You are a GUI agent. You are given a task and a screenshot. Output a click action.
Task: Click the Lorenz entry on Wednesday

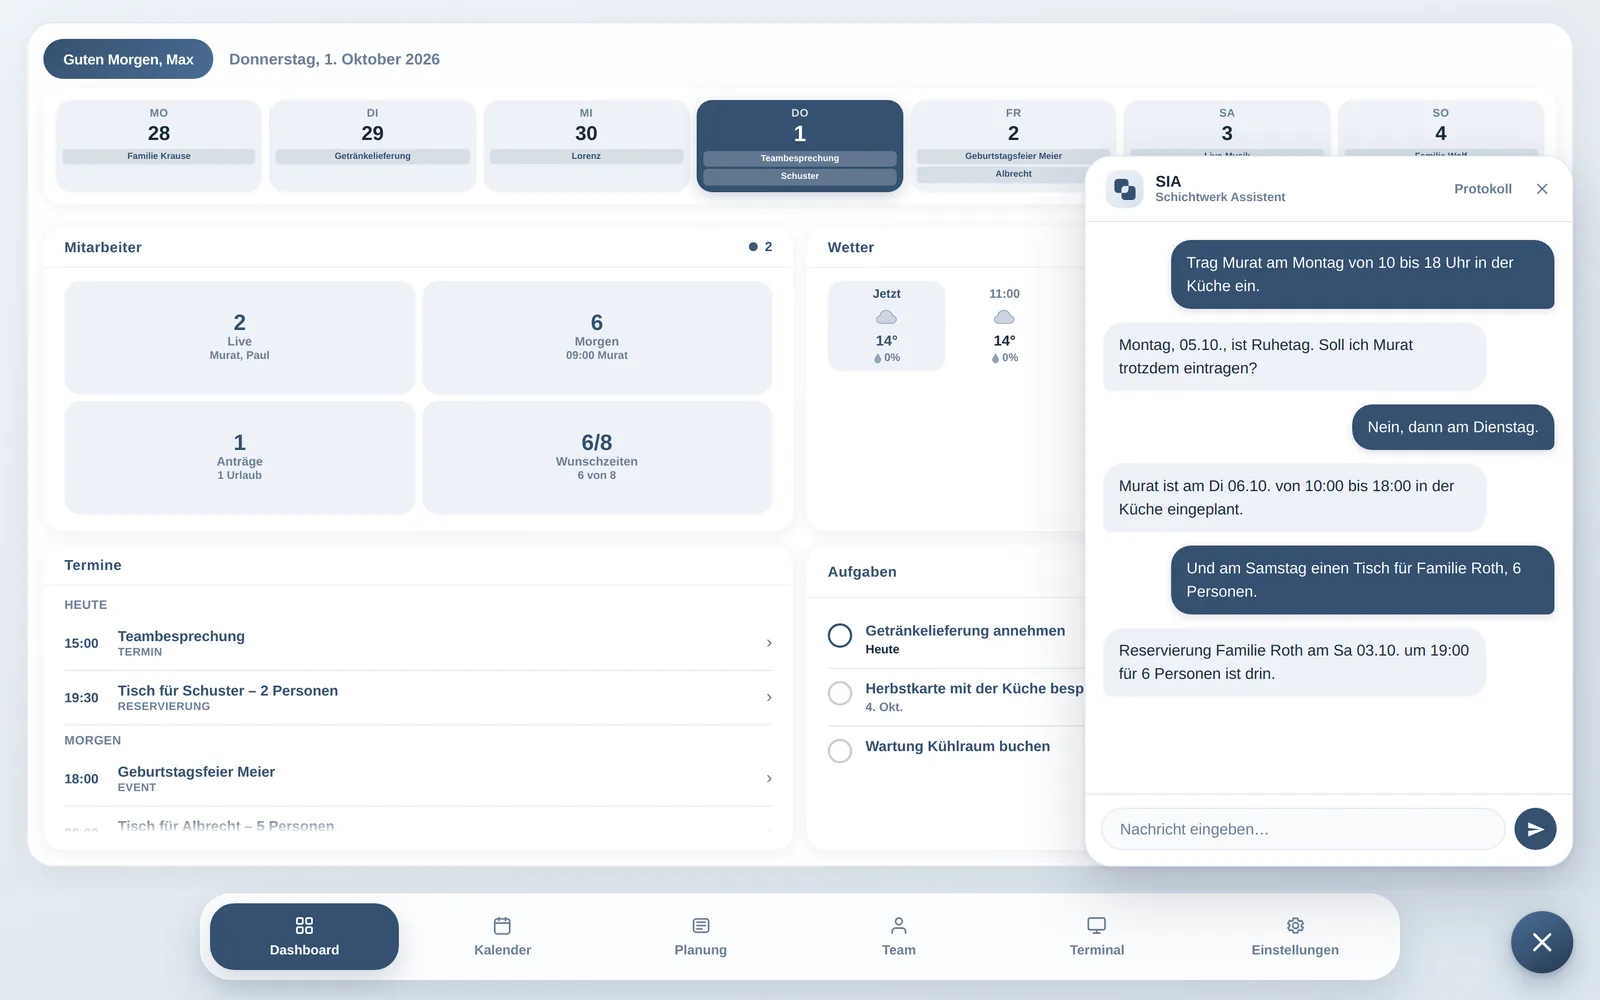[586, 156]
